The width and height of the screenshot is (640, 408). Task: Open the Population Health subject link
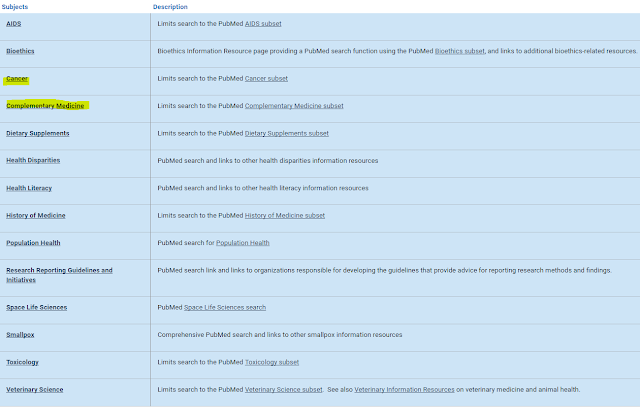[33, 243]
